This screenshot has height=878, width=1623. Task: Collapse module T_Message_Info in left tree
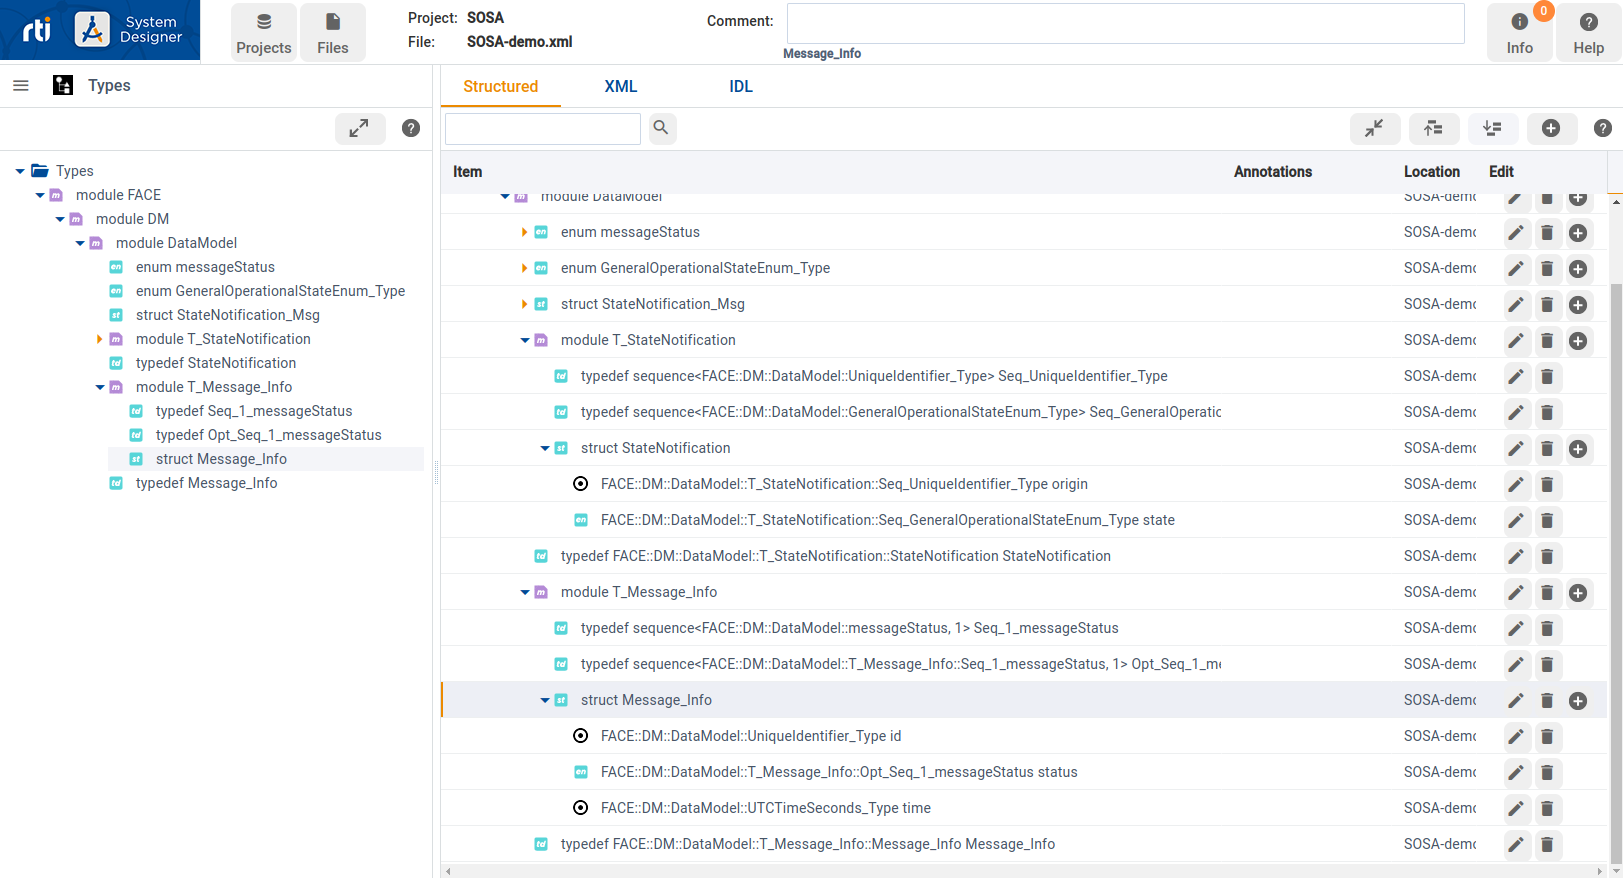coord(100,387)
